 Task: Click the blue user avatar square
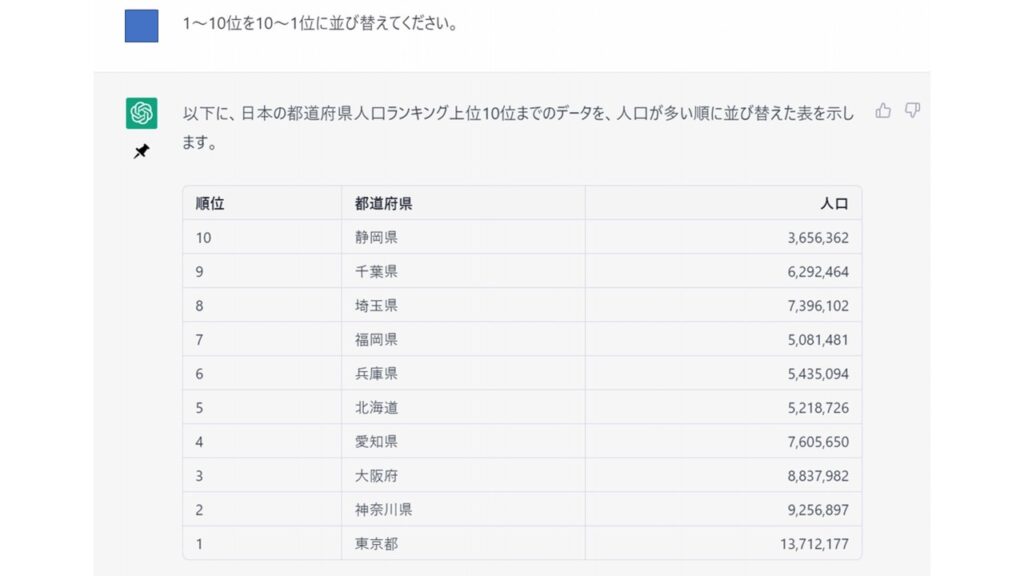[x=142, y=25]
